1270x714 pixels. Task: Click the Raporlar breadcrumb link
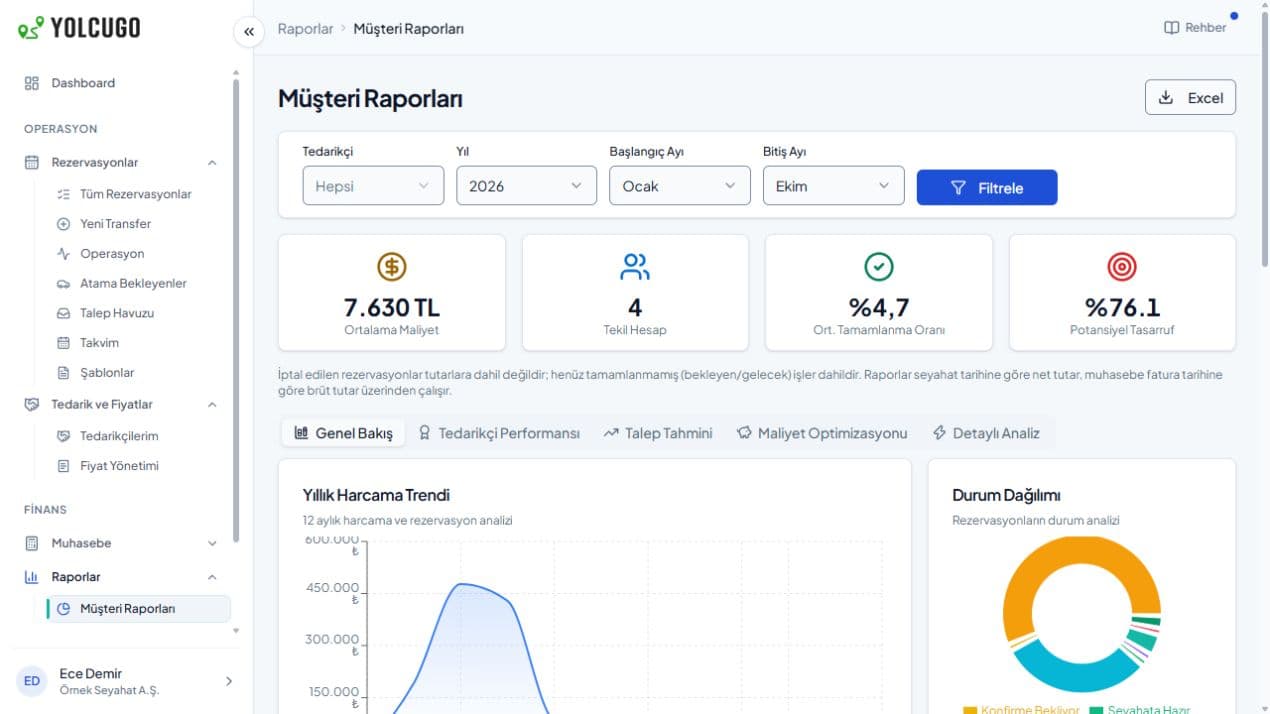coord(305,29)
